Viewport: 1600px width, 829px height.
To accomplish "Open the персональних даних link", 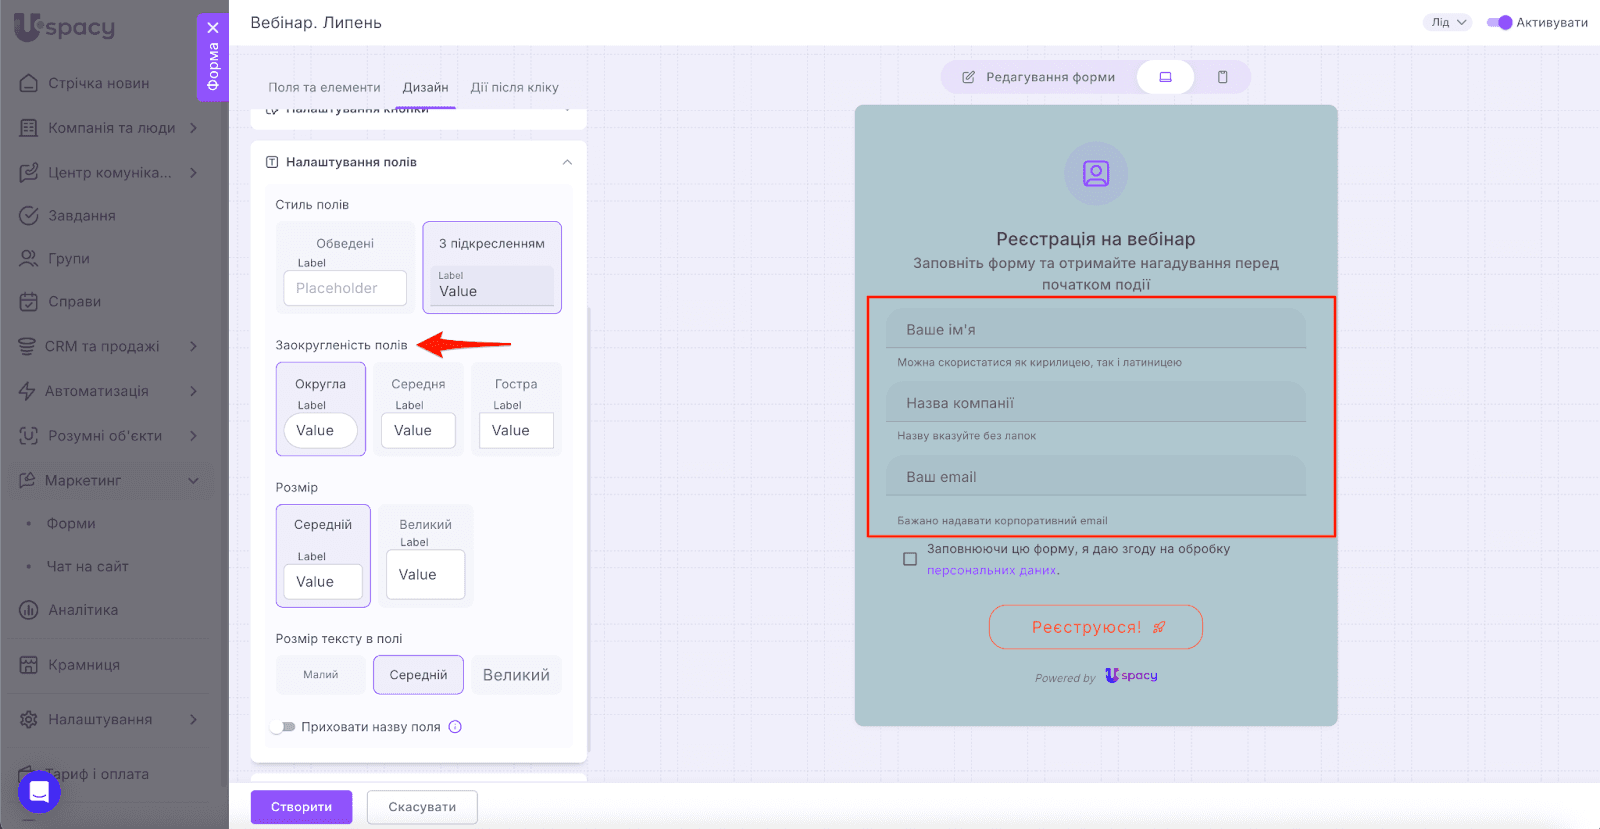I will [x=992, y=570].
